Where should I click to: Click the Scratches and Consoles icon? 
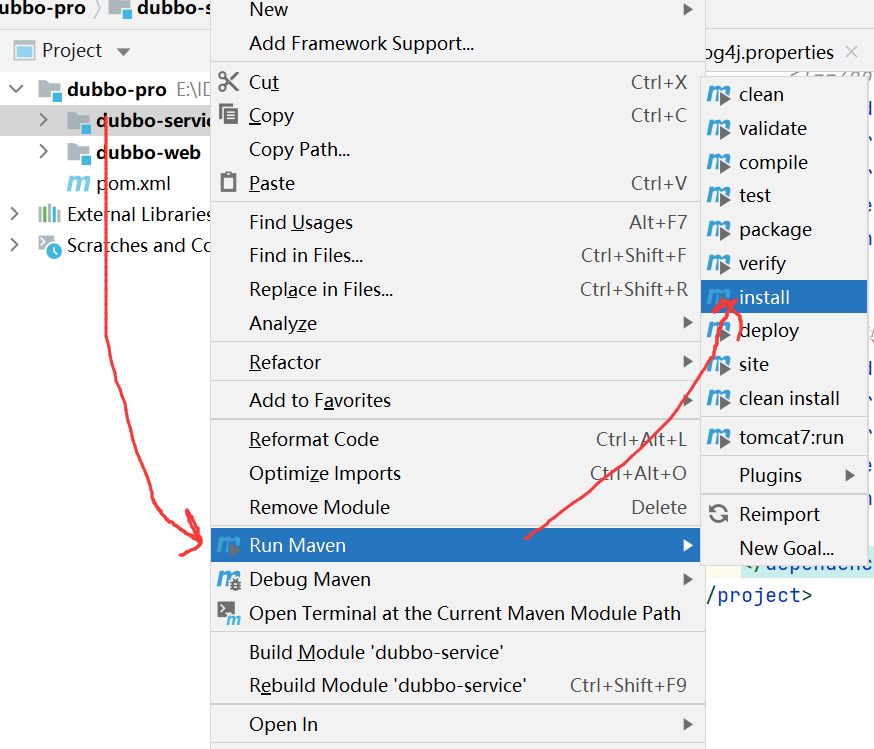point(50,246)
